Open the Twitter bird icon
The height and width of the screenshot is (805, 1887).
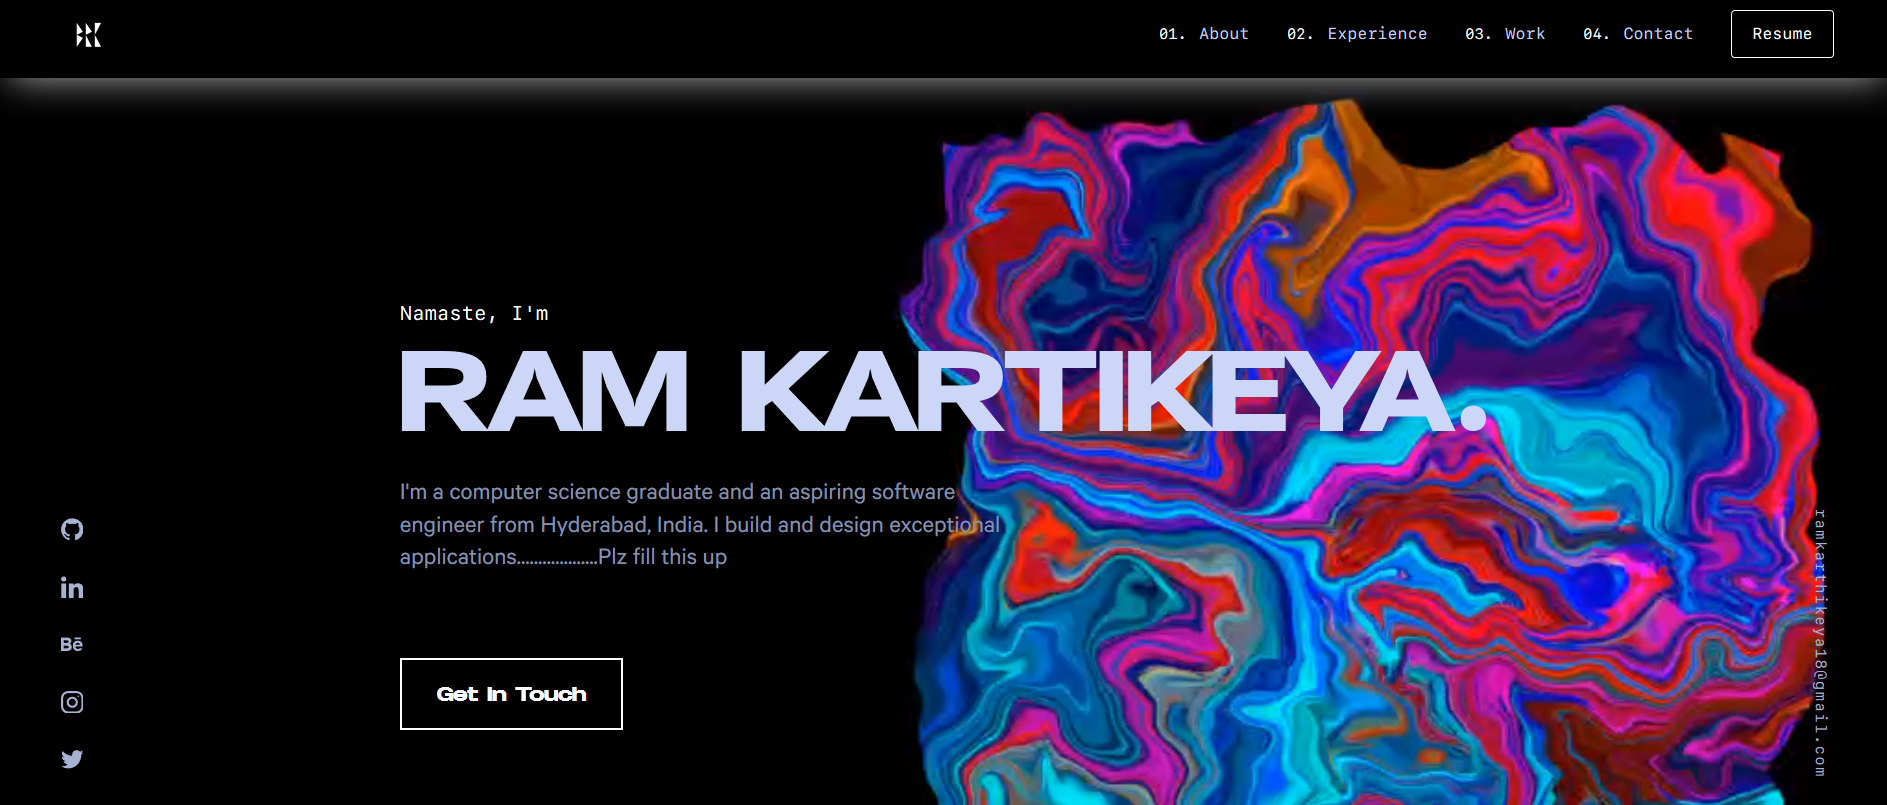pos(72,759)
